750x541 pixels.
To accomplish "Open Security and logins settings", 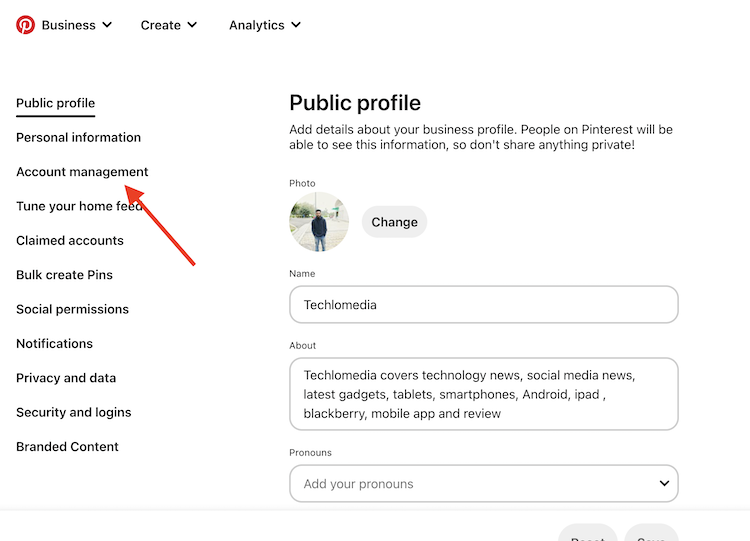I will click(x=74, y=412).
